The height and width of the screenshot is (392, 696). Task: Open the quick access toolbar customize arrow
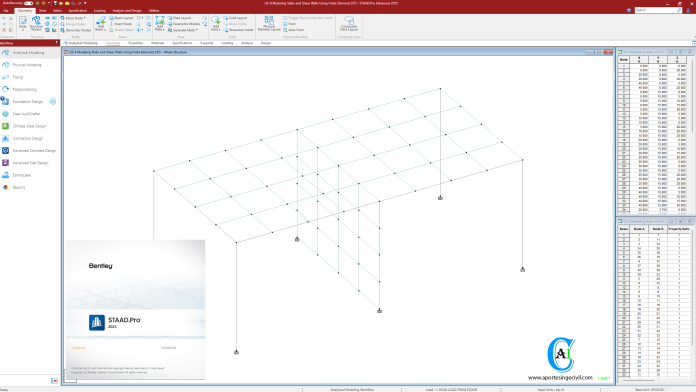[x=85, y=3]
